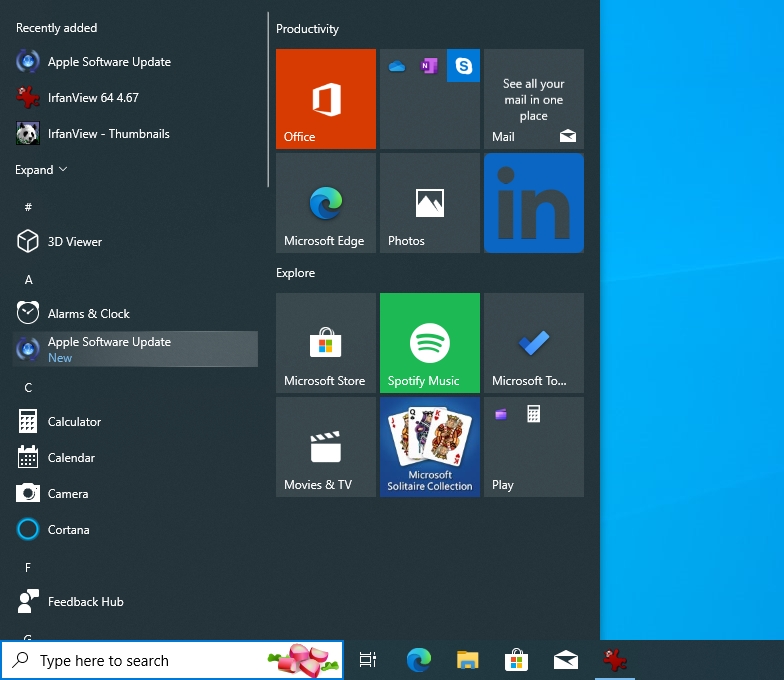
Task: Click the A letter header in app list
Action: click(28, 280)
